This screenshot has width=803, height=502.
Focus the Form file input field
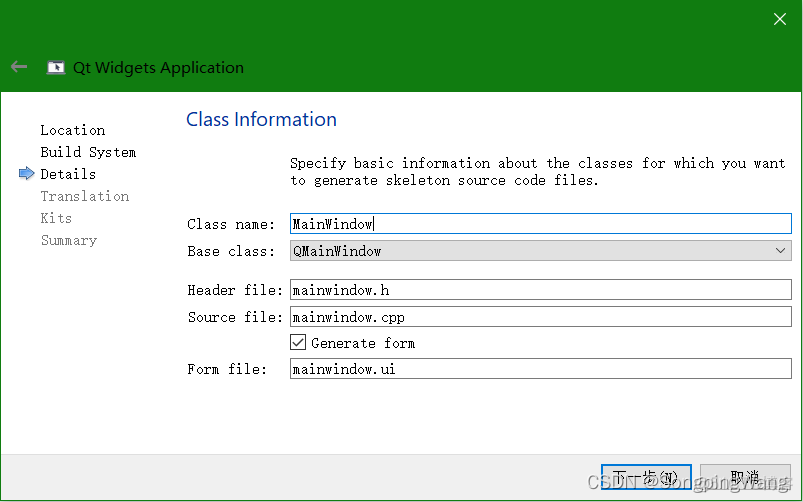coord(540,369)
